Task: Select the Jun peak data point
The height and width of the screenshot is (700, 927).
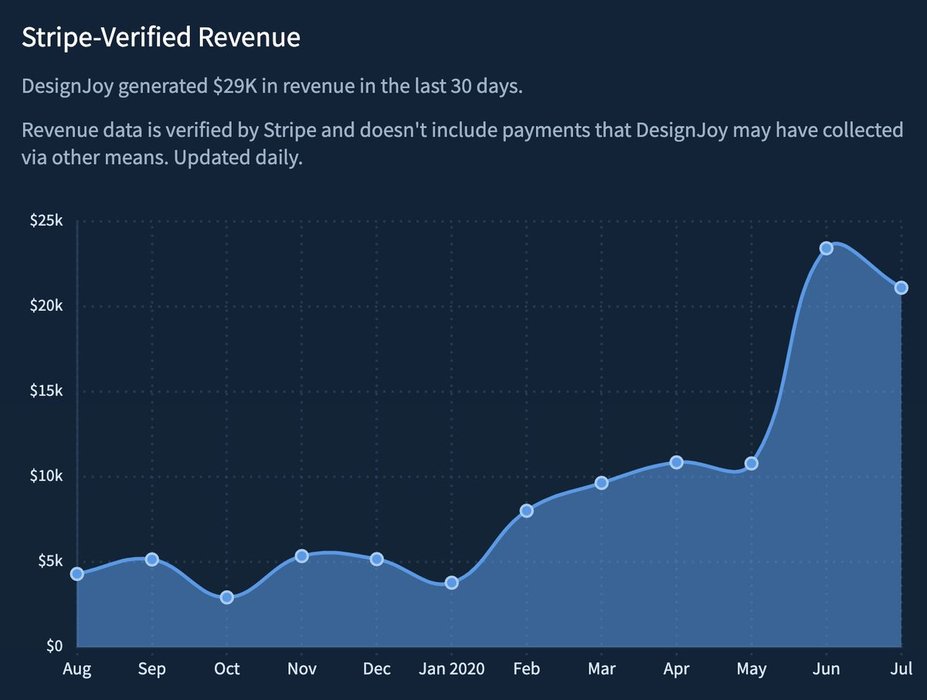Action: tap(826, 248)
